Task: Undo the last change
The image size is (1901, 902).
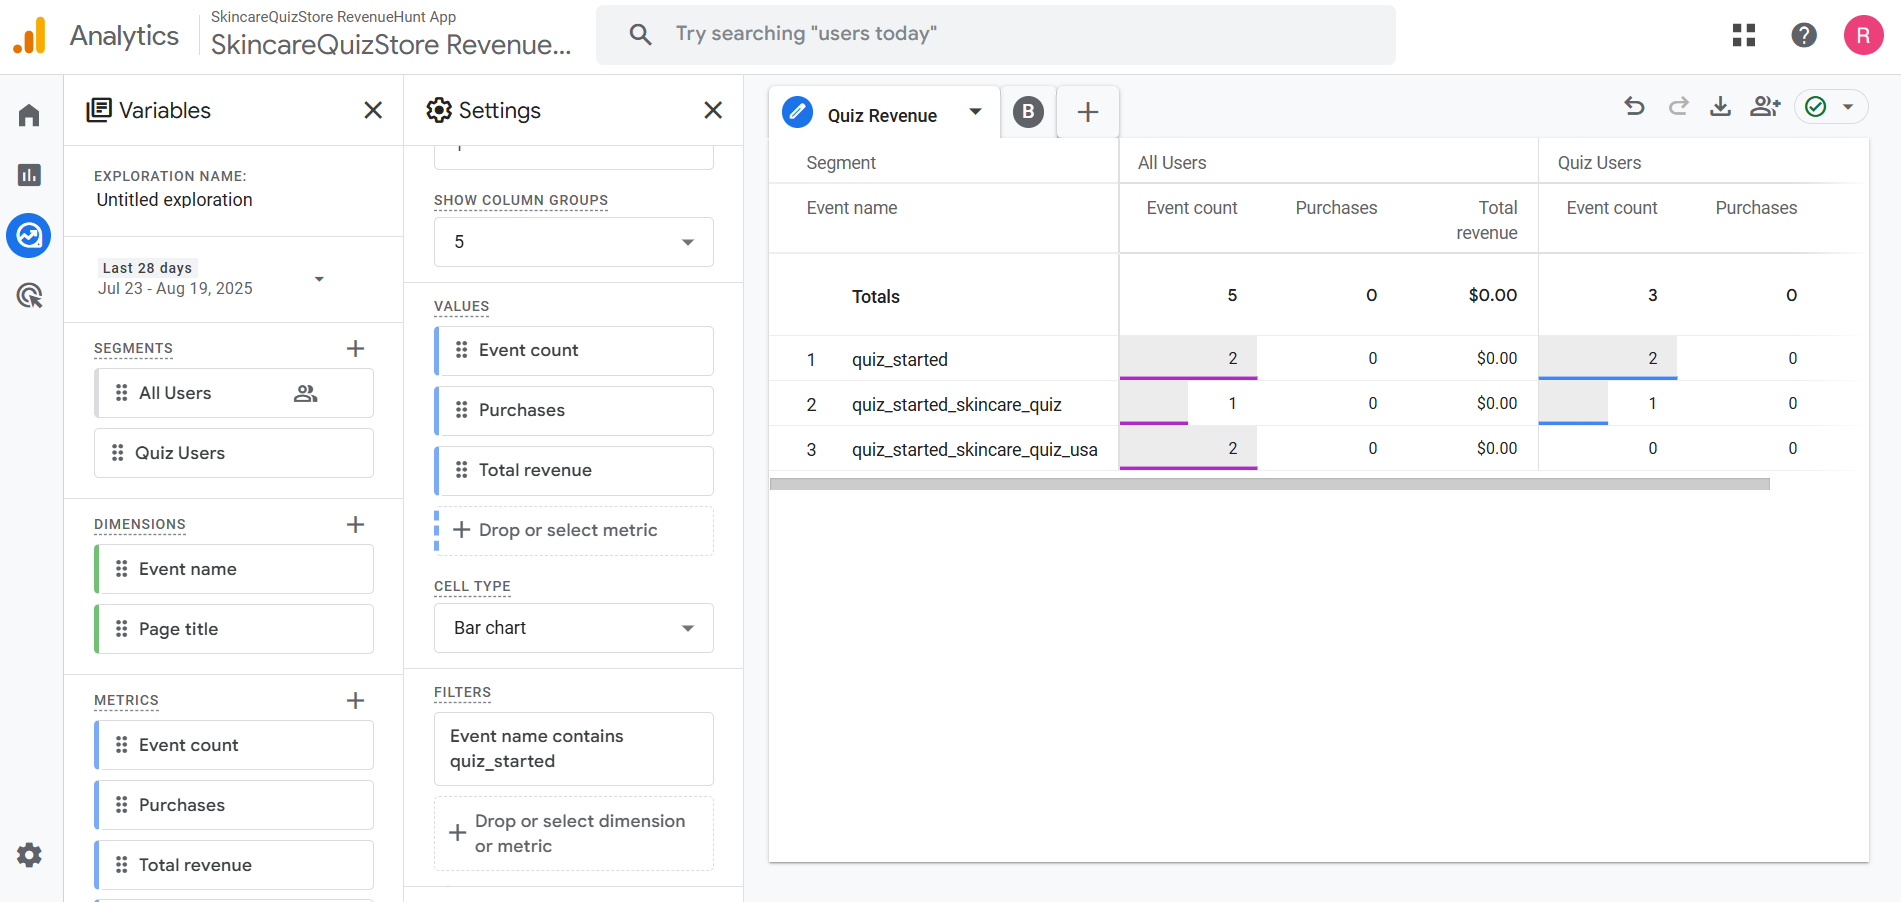Action: pyautogui.click(x=1634, y=106)
